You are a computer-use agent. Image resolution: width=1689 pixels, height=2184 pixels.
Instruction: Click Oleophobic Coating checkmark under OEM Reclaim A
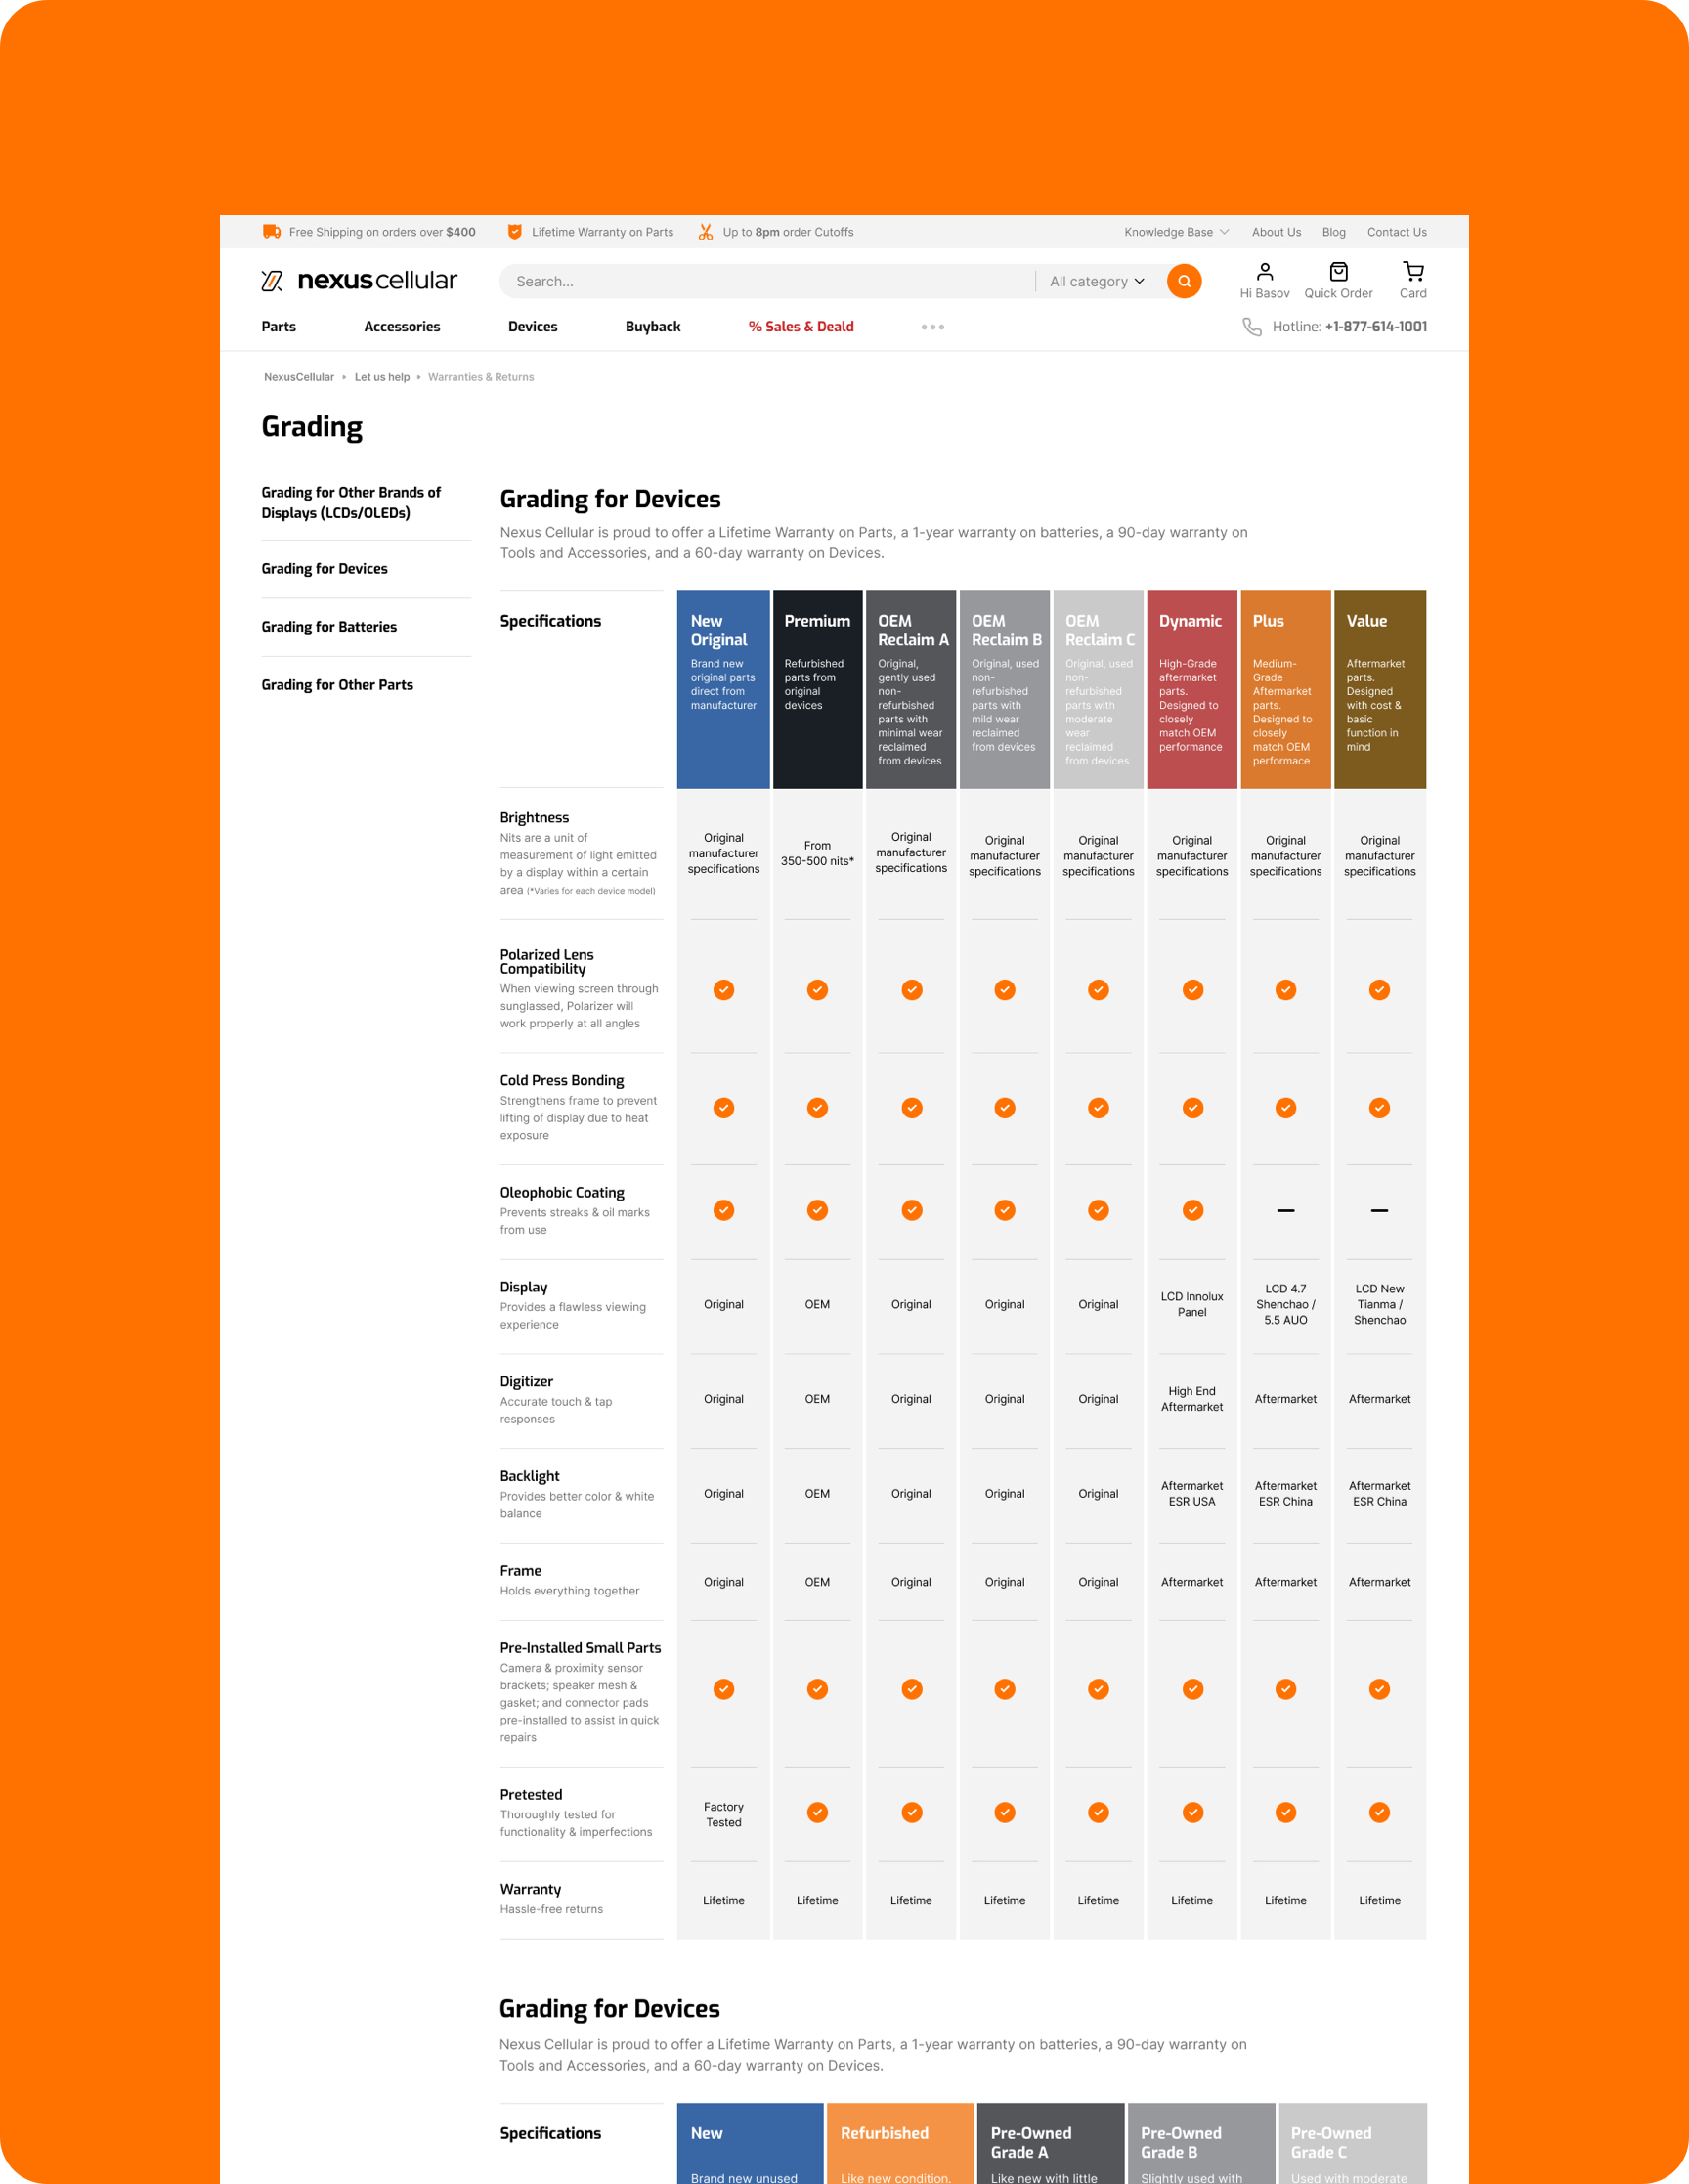[912, 1210]
